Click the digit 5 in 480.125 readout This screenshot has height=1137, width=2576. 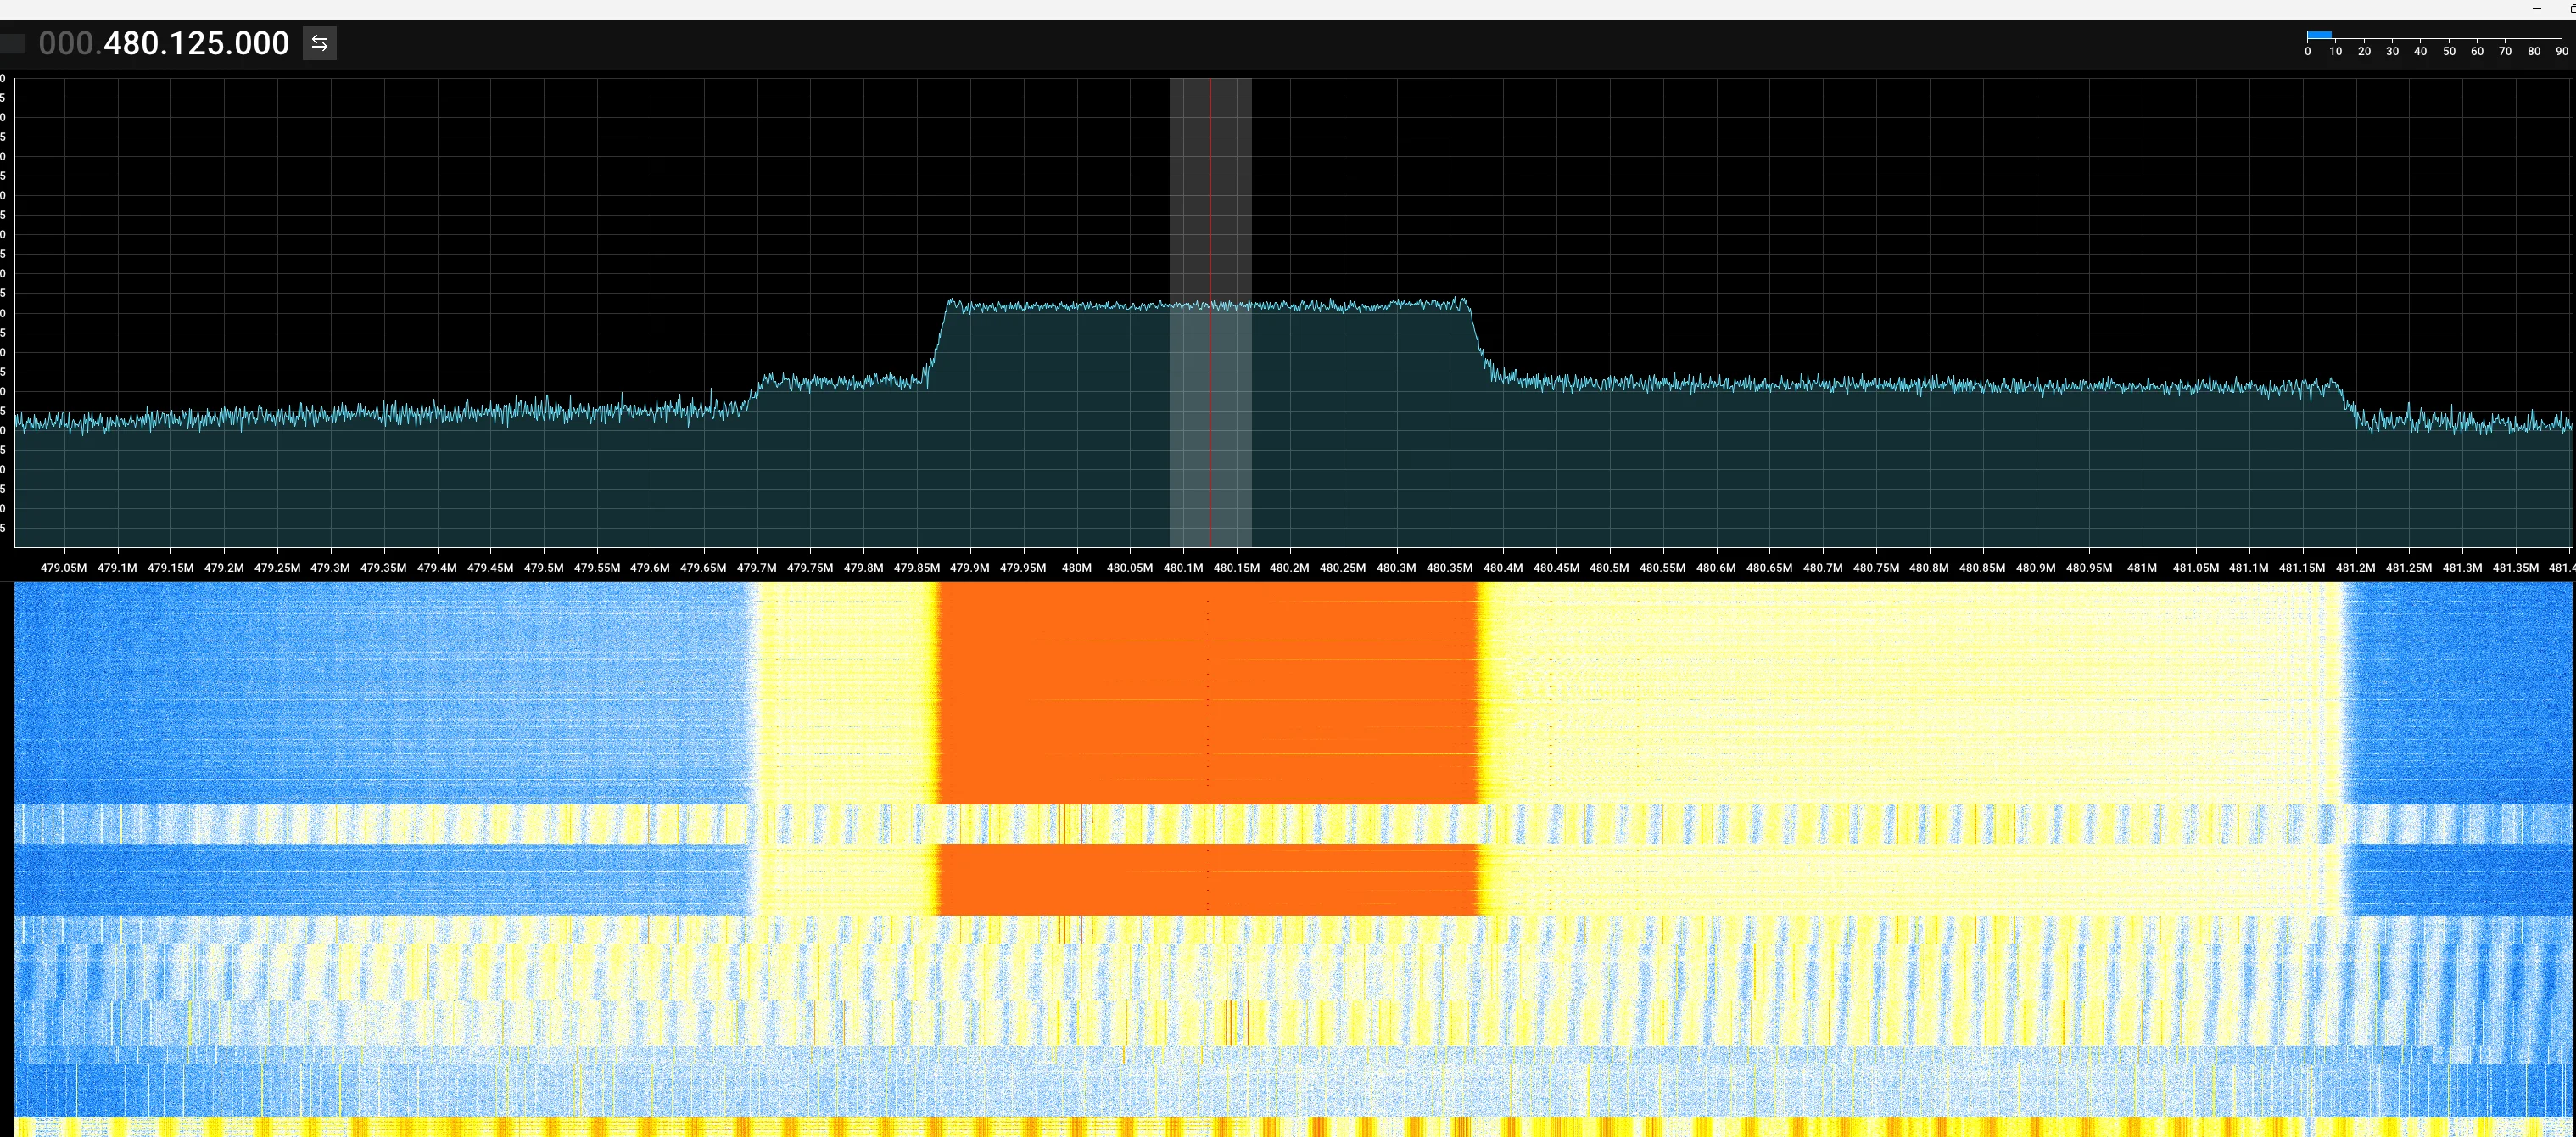(216, 43)
